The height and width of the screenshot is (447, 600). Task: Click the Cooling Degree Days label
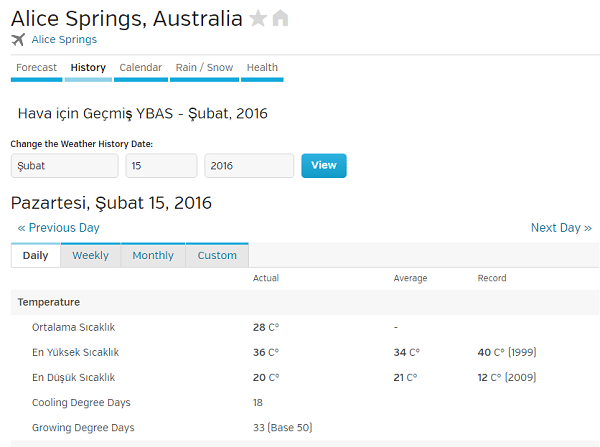tap(81, 403)
